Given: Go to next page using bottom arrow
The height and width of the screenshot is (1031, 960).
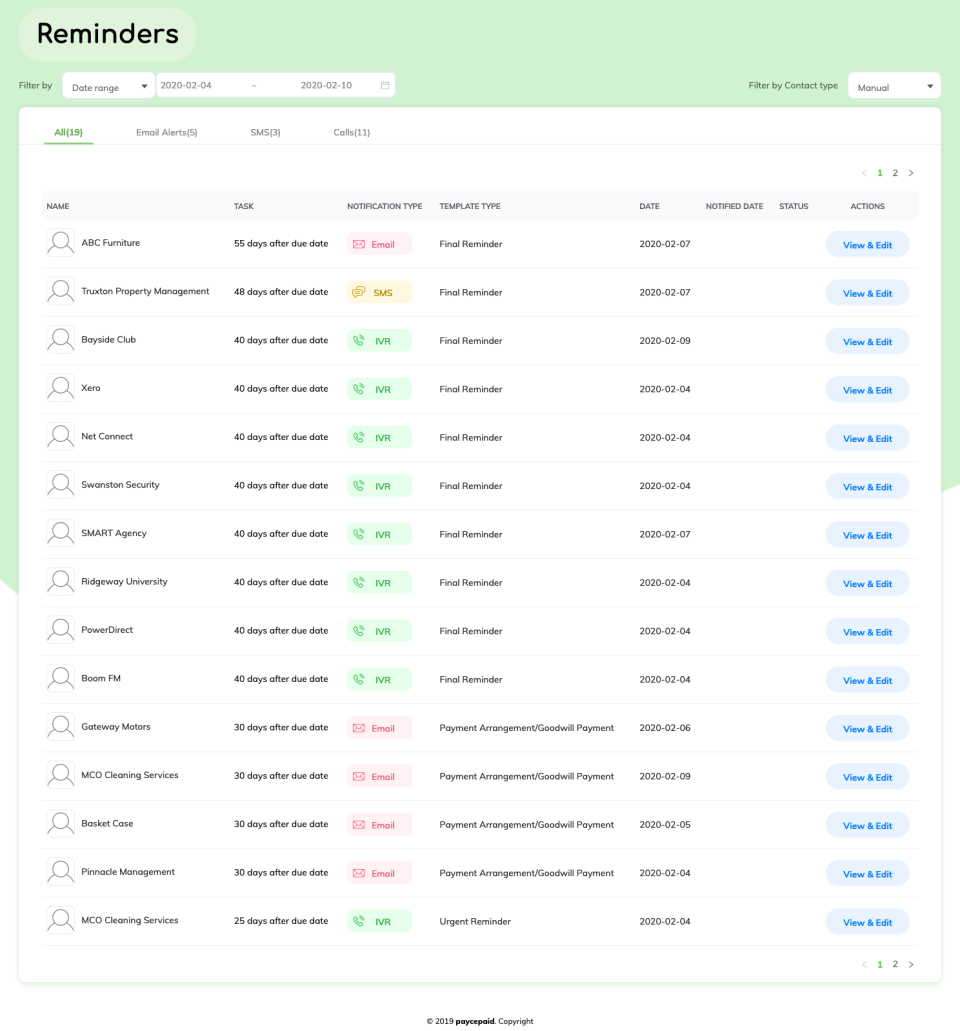Looking at the screenshot, I should [911, 965].
